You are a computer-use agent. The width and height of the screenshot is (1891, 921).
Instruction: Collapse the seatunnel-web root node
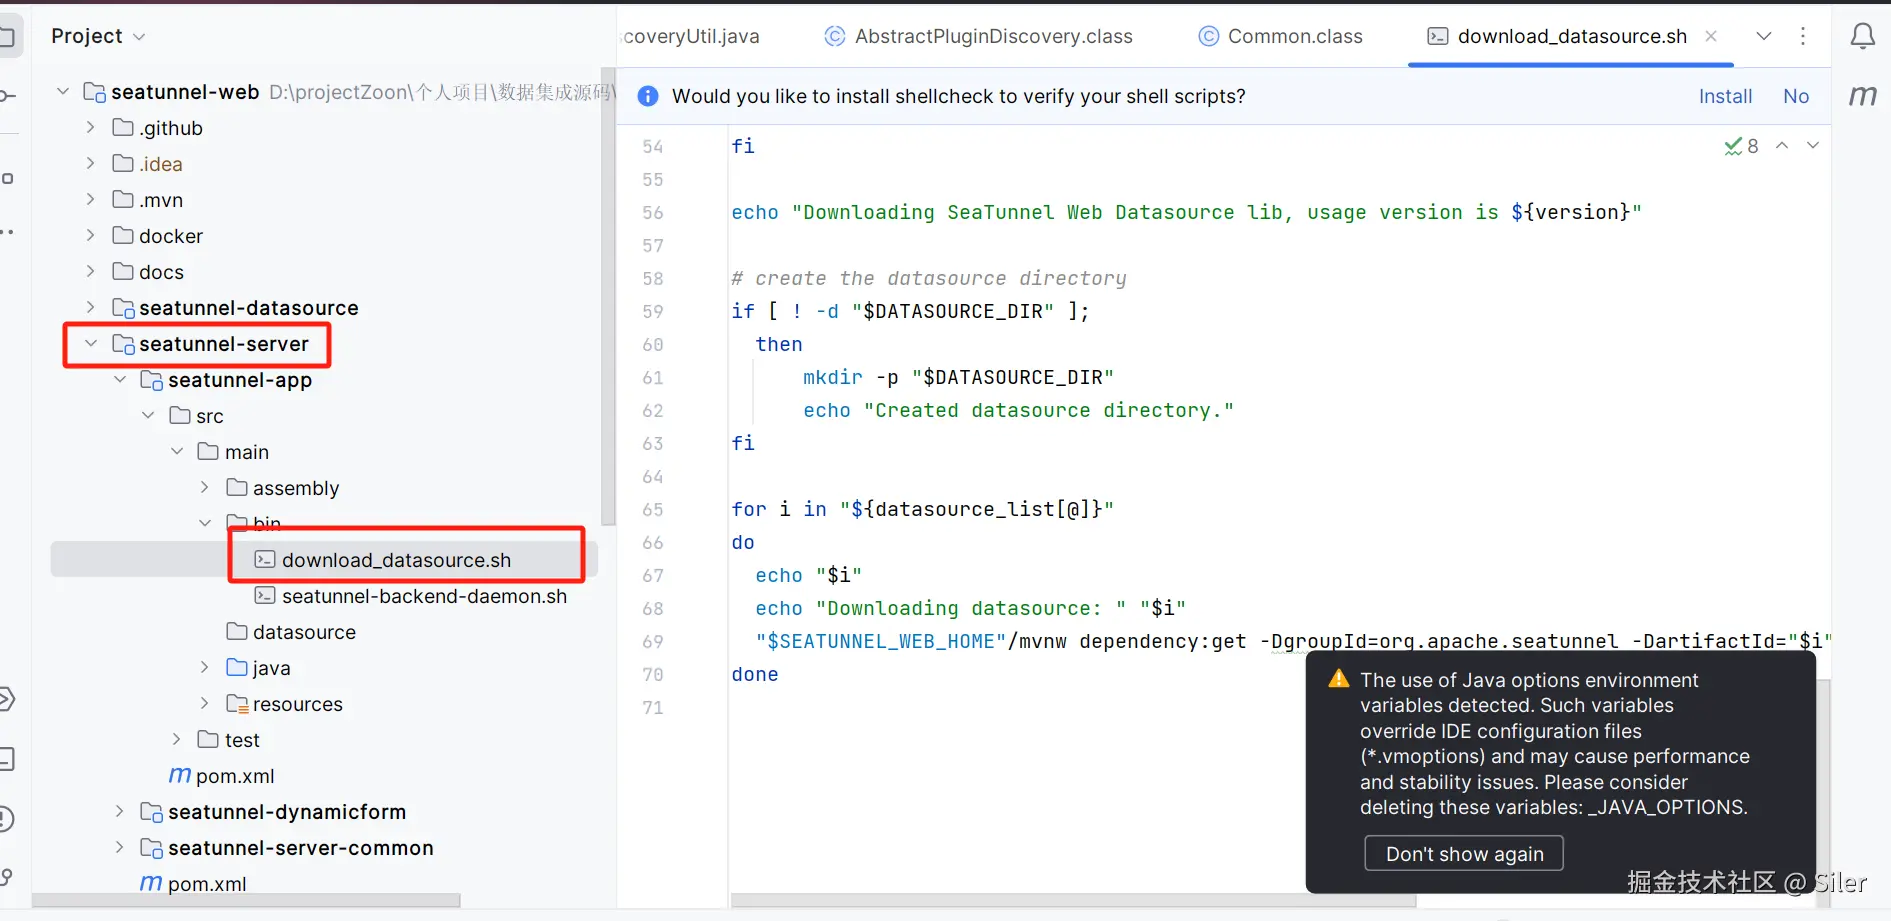point(62,92)
